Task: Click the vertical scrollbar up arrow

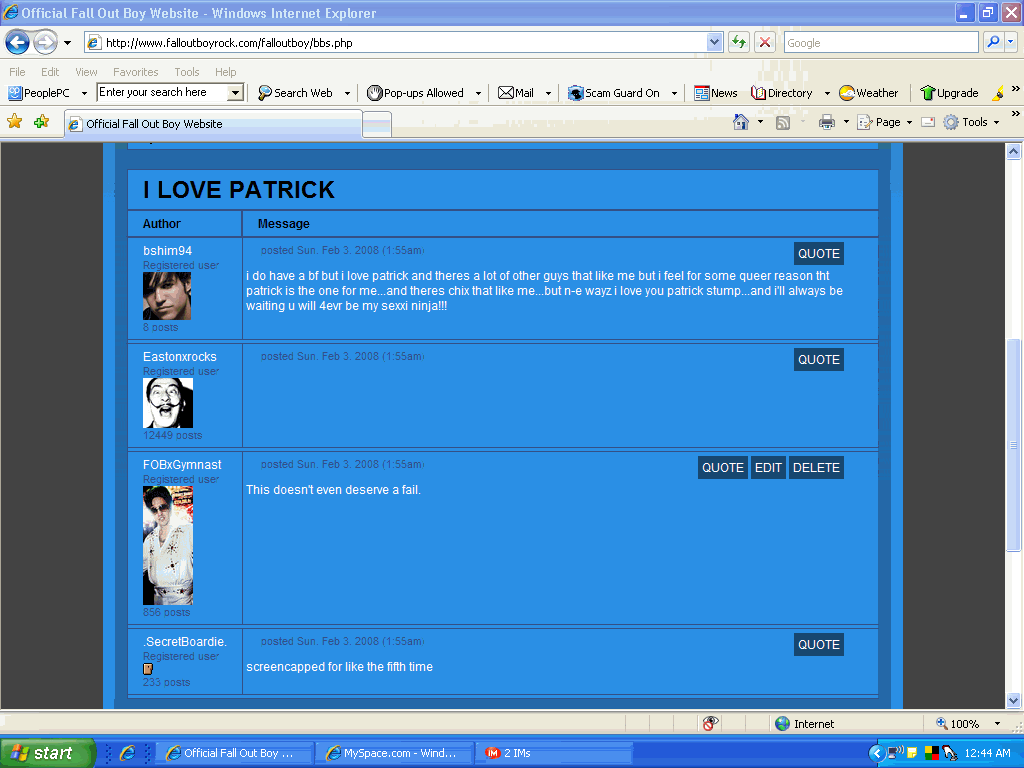Action: tap(1013, 152)
